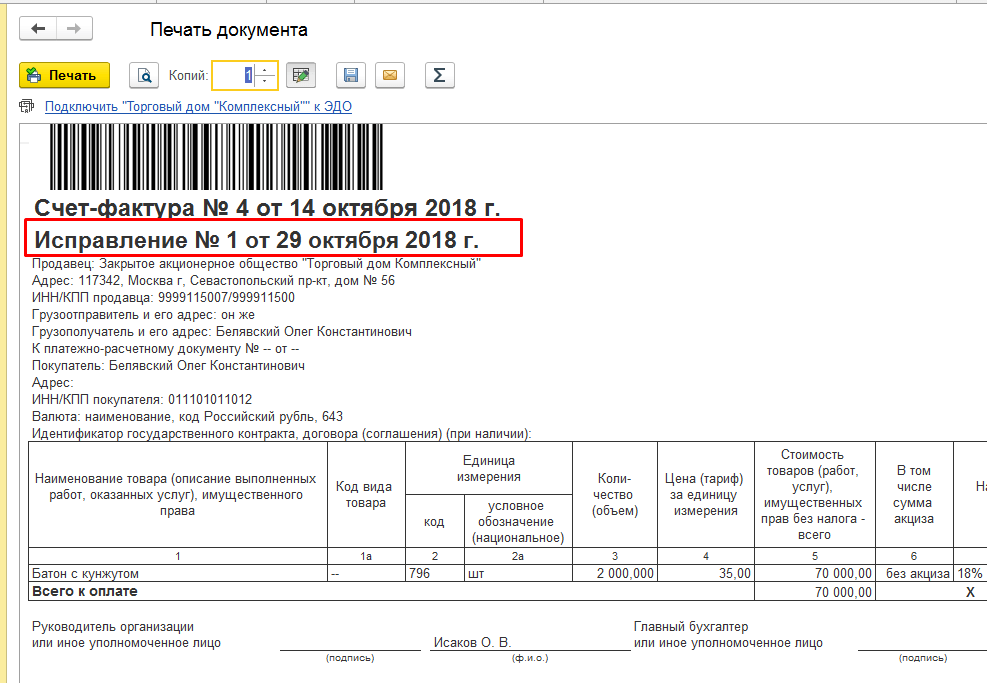Click ИНН/КПП продавца: 9999115007/999911500
Screen dimensions: 987x683
coord(163,298)
